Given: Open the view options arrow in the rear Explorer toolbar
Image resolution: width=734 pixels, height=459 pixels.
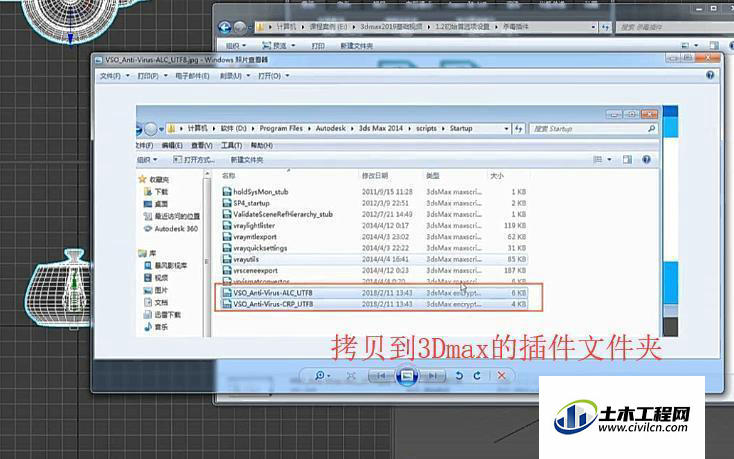Looking at the screenshot, I should click(x=696, y=45).
